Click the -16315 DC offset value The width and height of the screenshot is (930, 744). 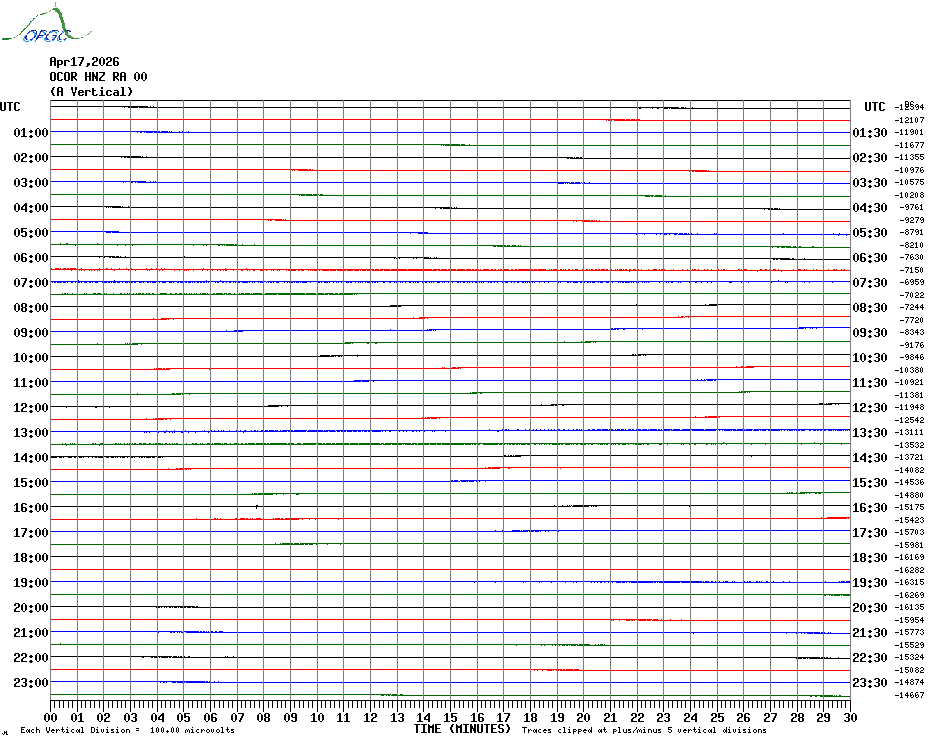click(x=909, y=583)
